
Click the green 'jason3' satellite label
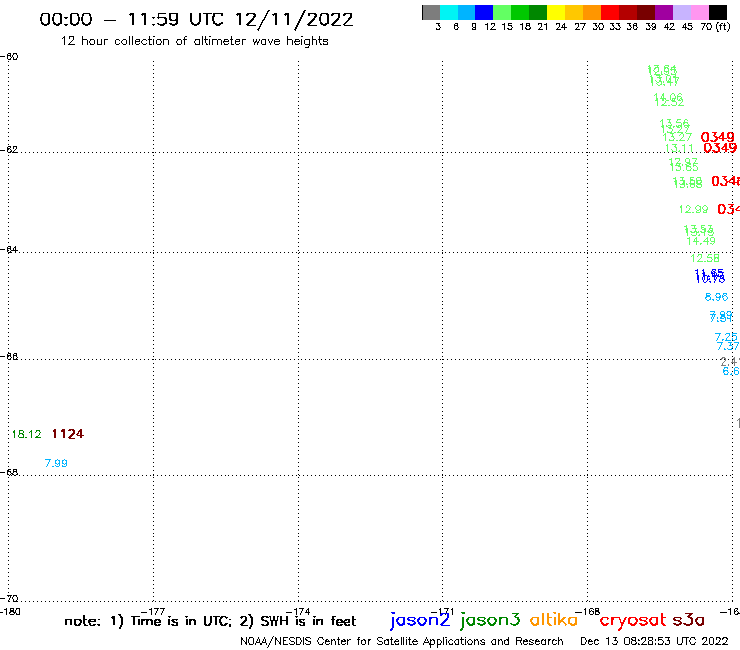pos(490,620)
